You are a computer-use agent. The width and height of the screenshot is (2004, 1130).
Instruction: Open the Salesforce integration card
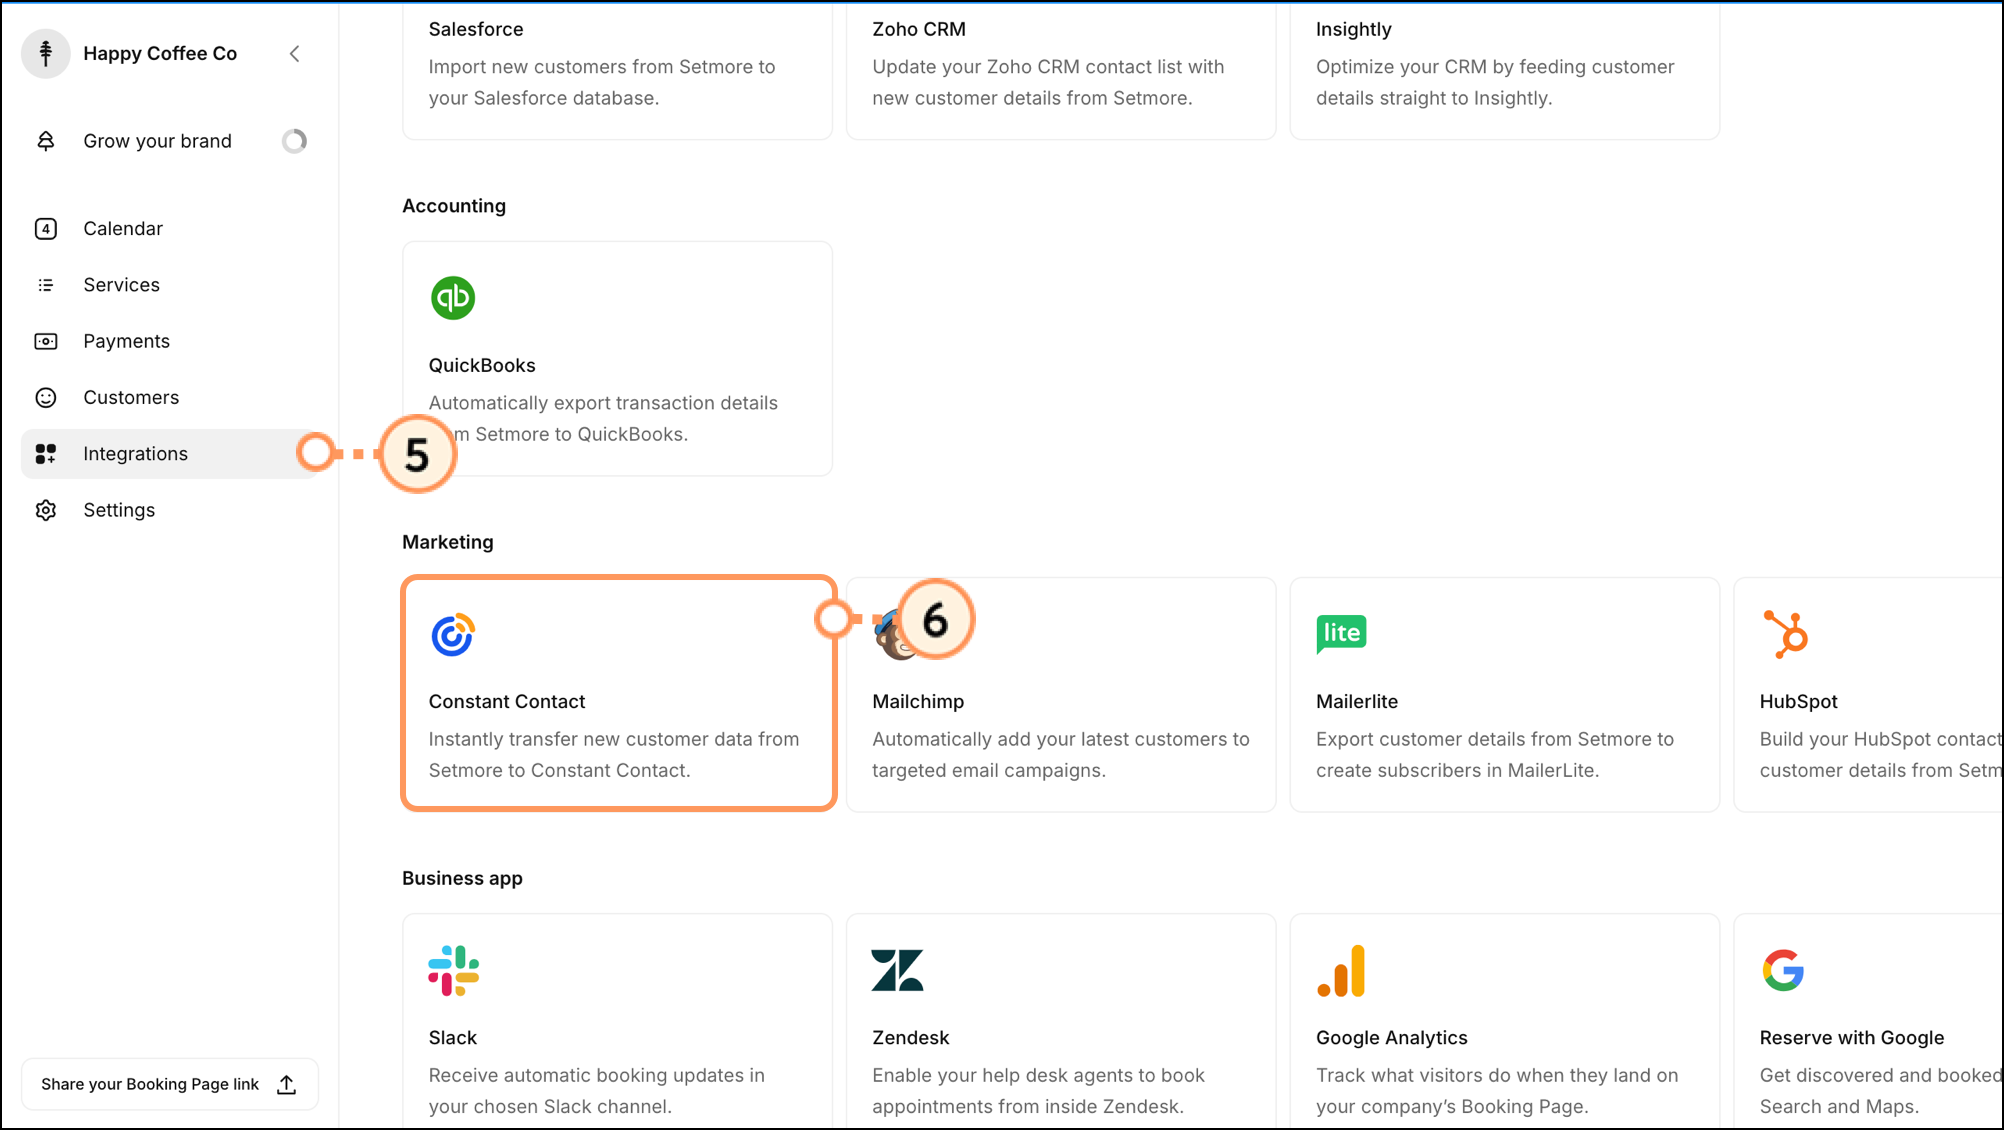pos(618,70)
